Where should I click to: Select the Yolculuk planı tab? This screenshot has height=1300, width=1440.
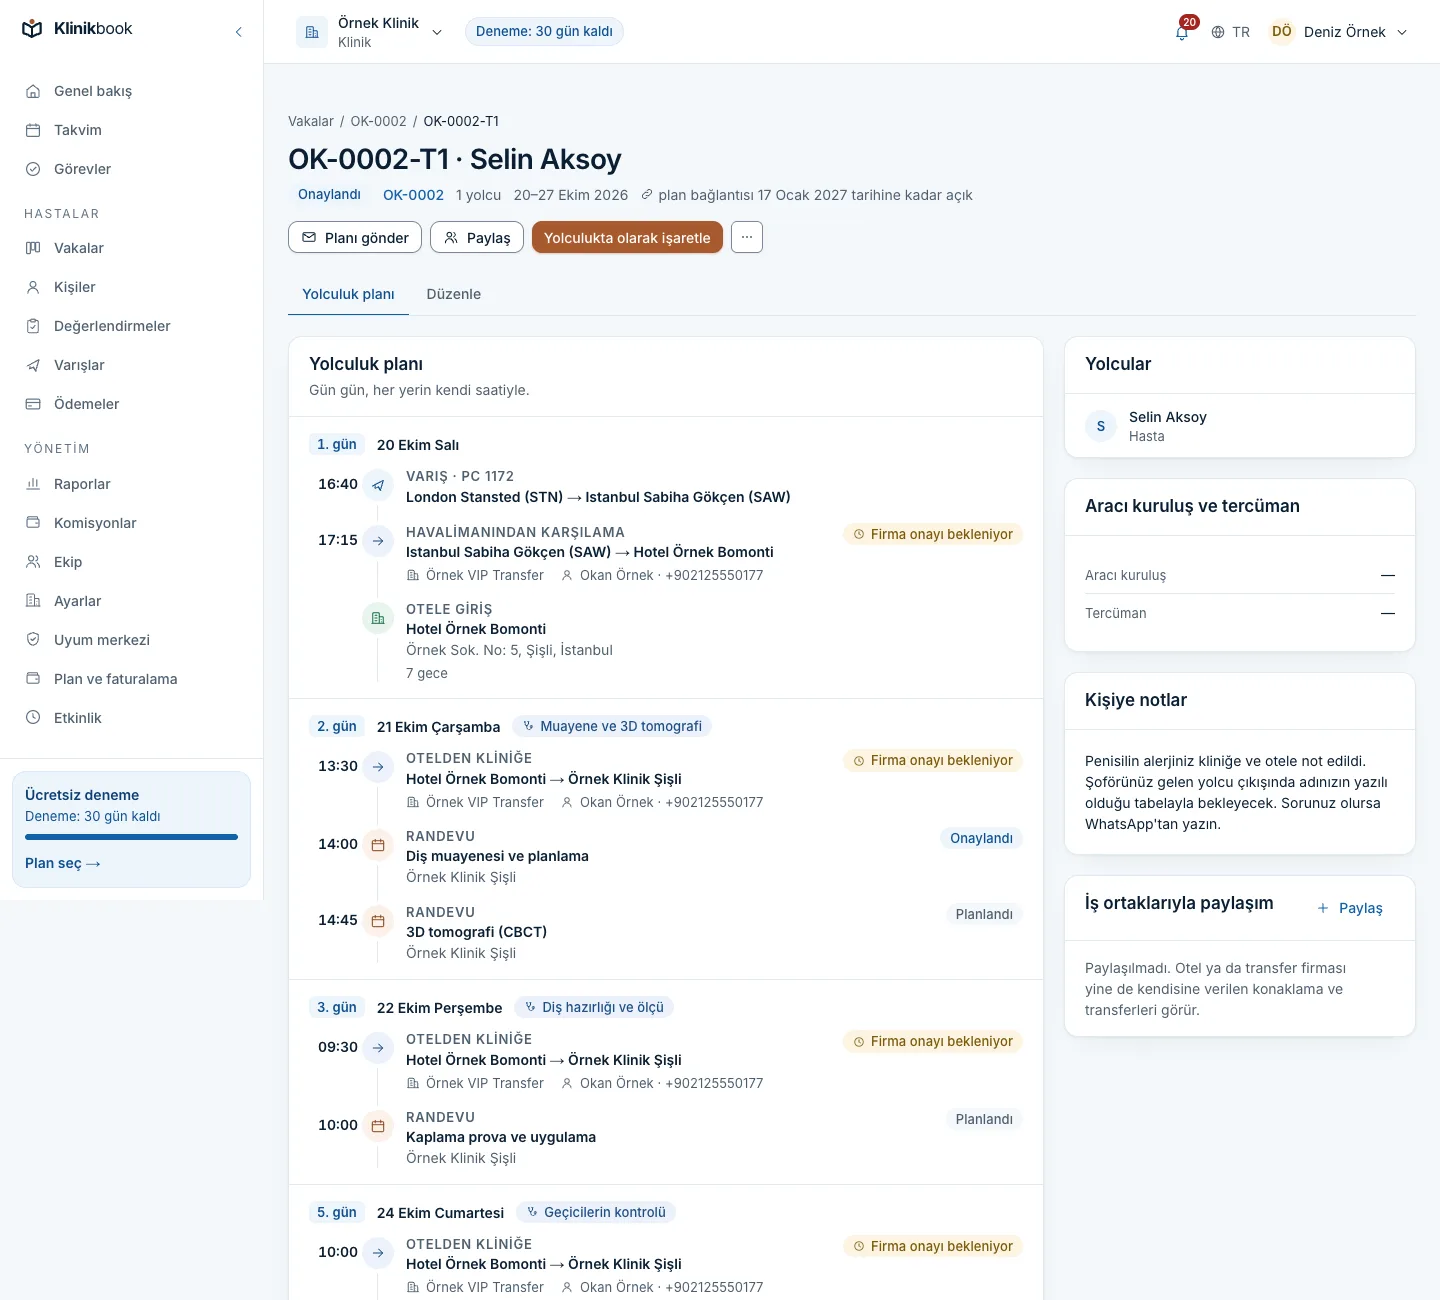click(348, 294)
